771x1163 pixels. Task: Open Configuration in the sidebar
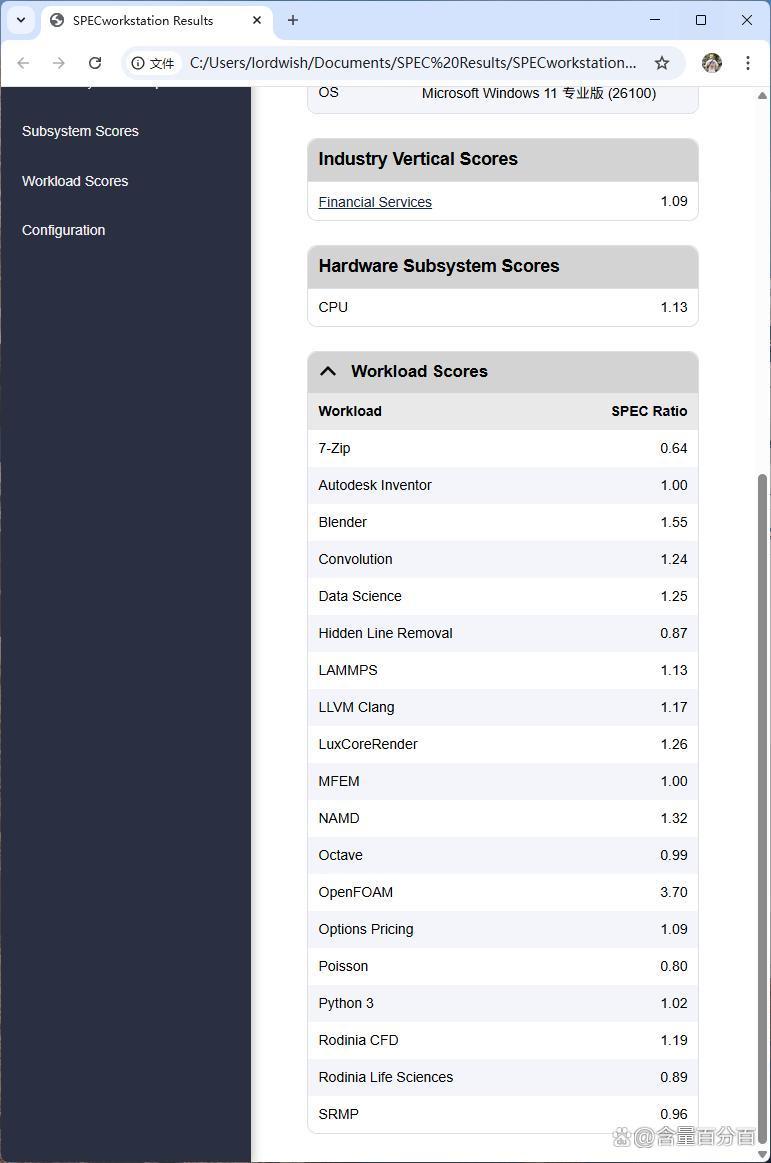[x=63, y=230]
